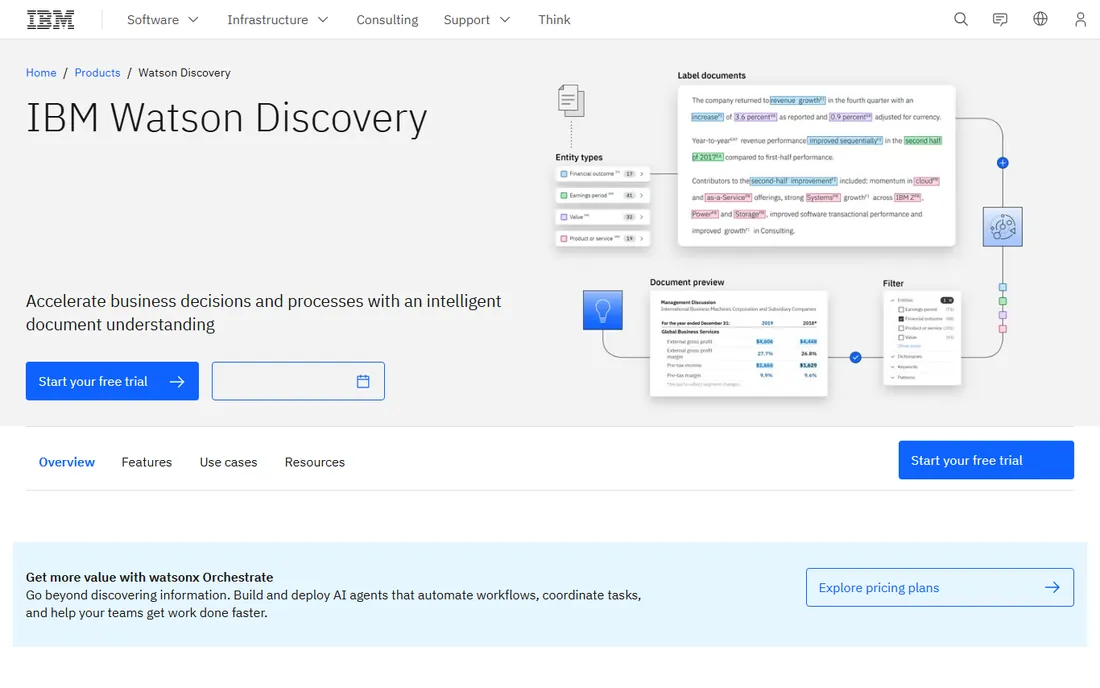Tick the Earnings period checkbox in Filter
The width and height of the screenshot is (1100, 688).
click(x=901, y=309)
